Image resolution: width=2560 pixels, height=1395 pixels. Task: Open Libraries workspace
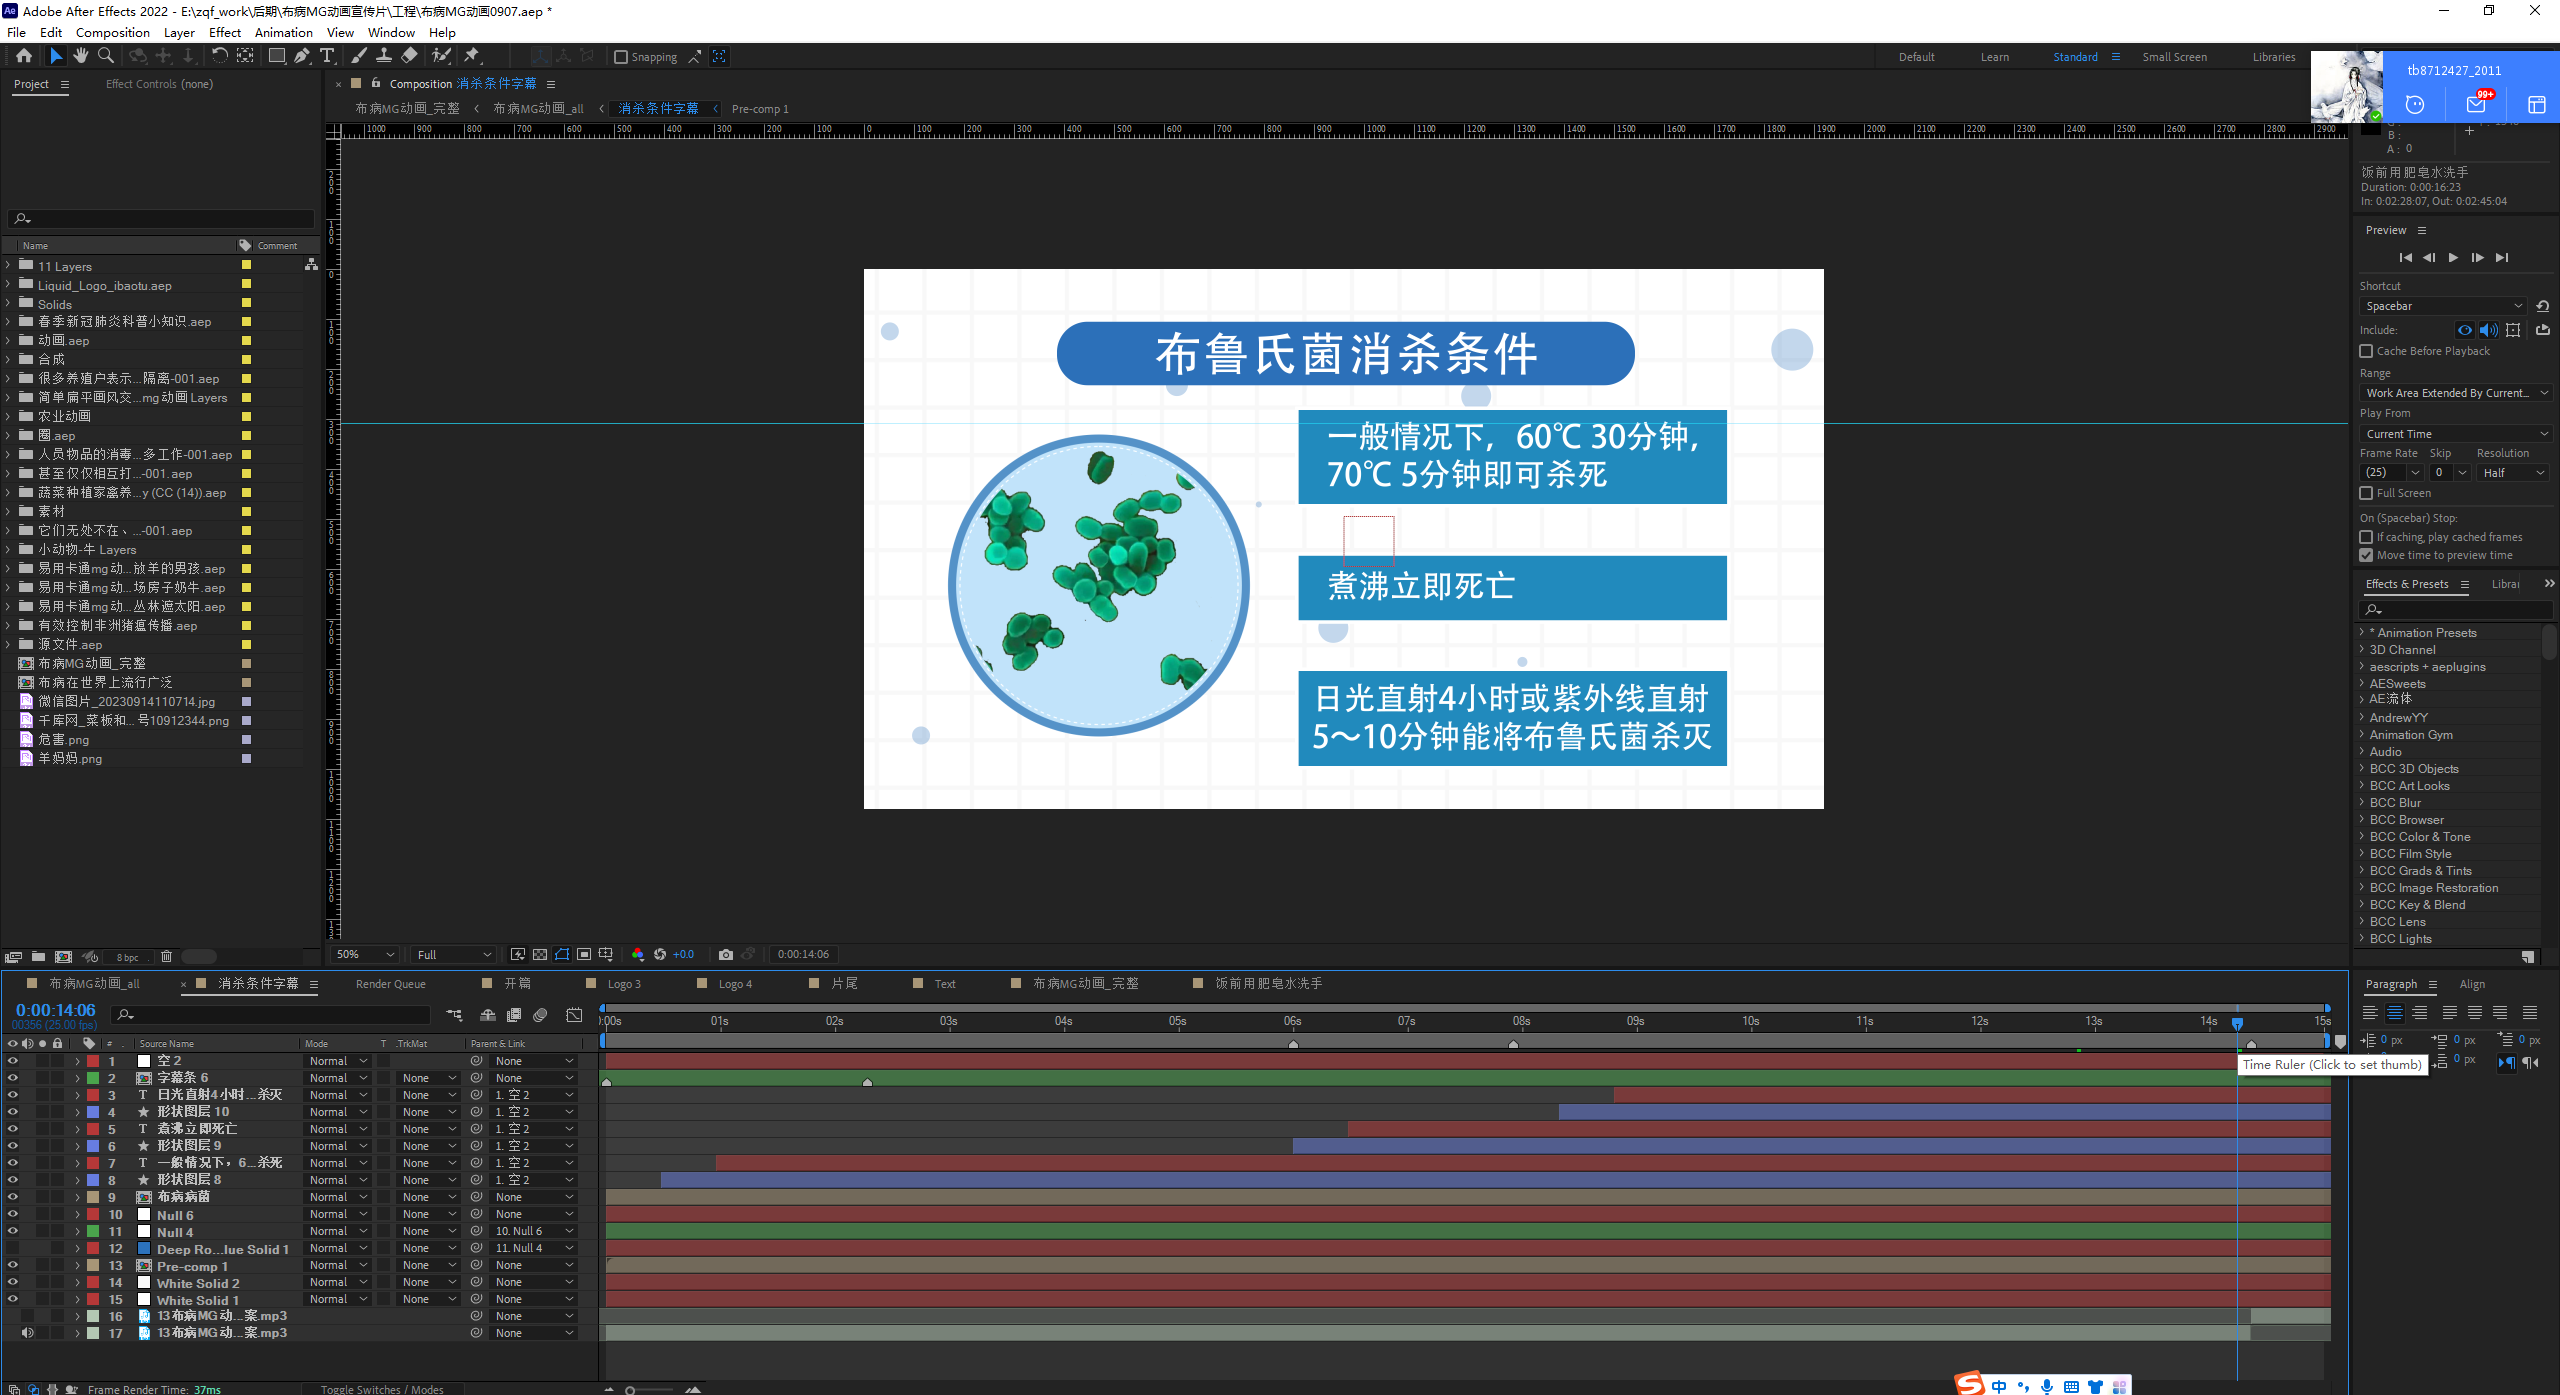(x=2273, y=57)
